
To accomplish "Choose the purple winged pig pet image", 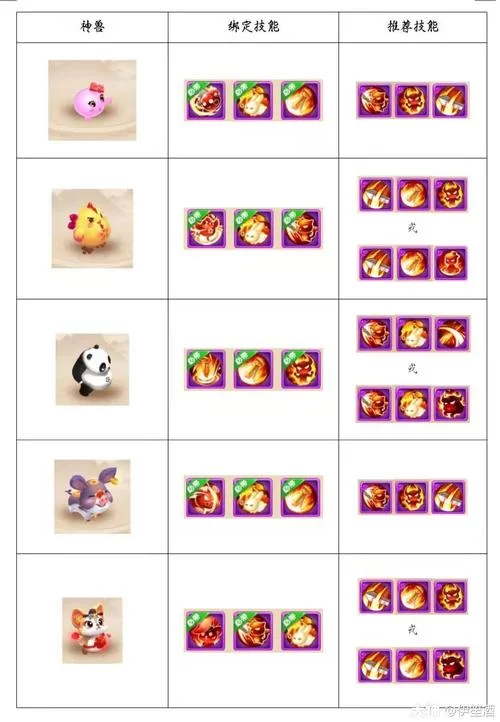I will pos(92,496).
